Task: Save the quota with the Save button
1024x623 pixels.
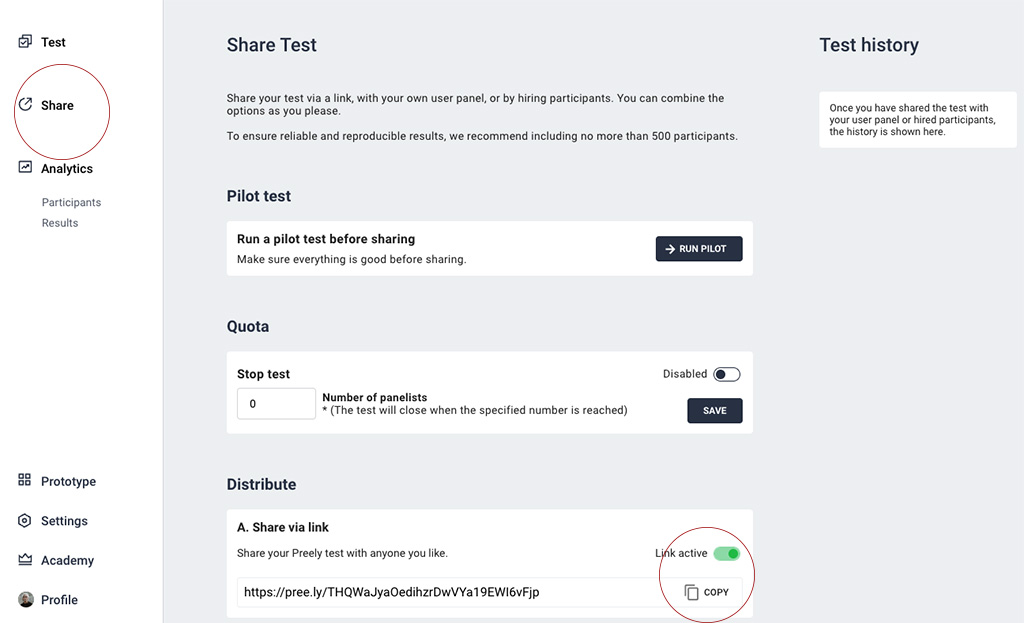Action: coord(715,410)
